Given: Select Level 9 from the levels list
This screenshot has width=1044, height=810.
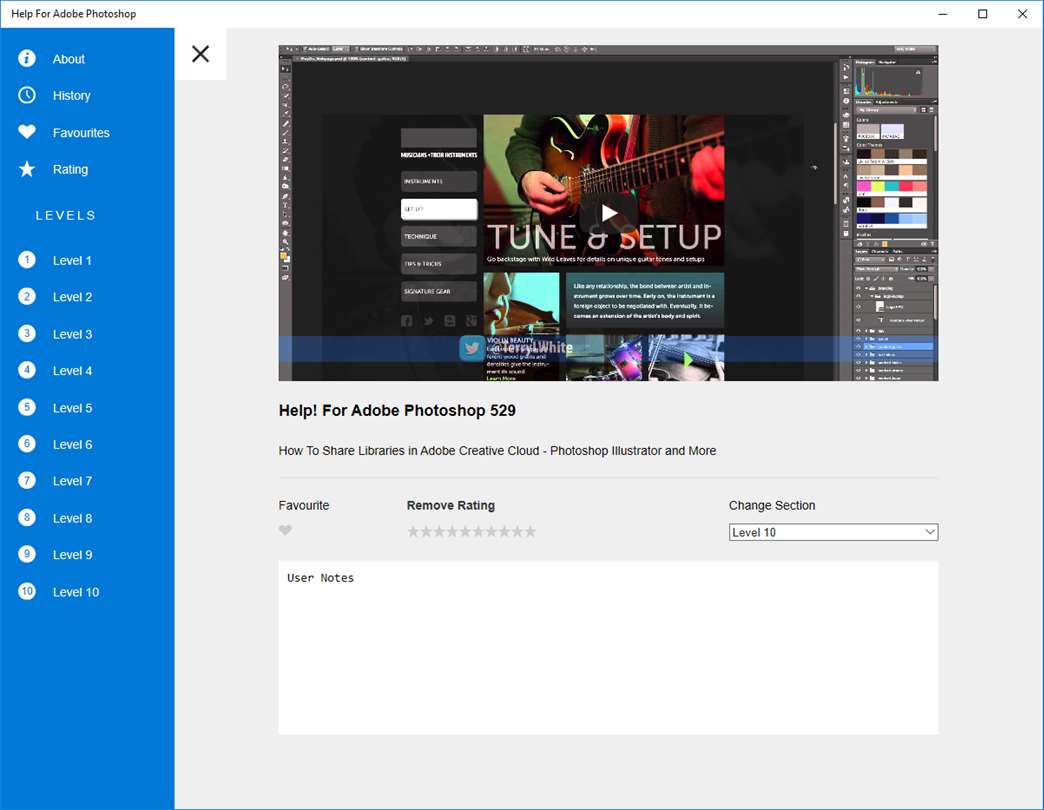Looking at the screenshot, I should pyautogui.click(x=72, y=555).
